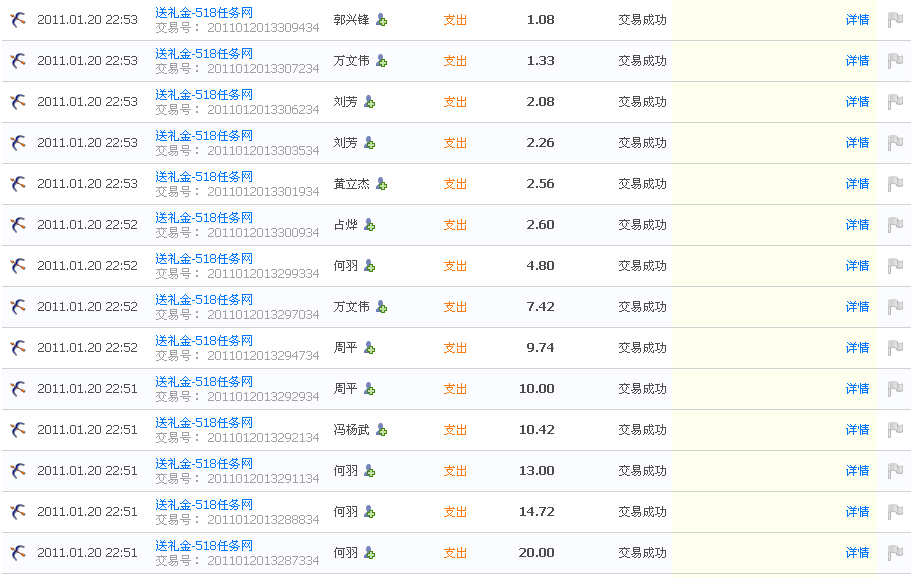
Task: Toggle flag marker on the 10.42 transaction
Action: pyautogui.click(x=895, y=430)
